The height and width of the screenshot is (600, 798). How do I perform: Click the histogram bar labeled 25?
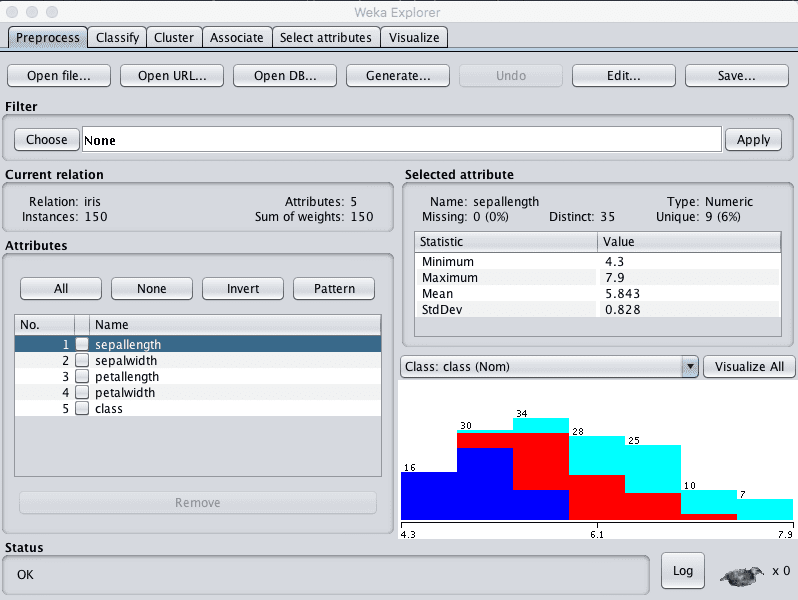[652, 482]
